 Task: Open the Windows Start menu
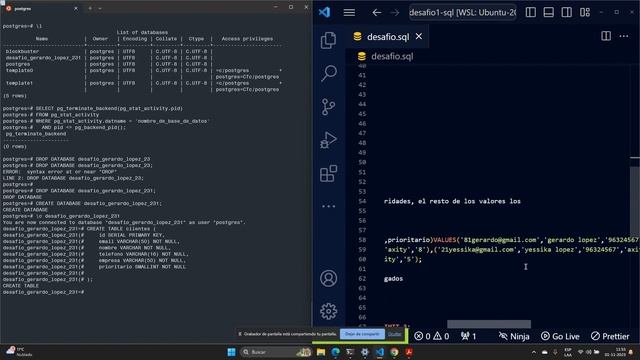tap(231, 352)
